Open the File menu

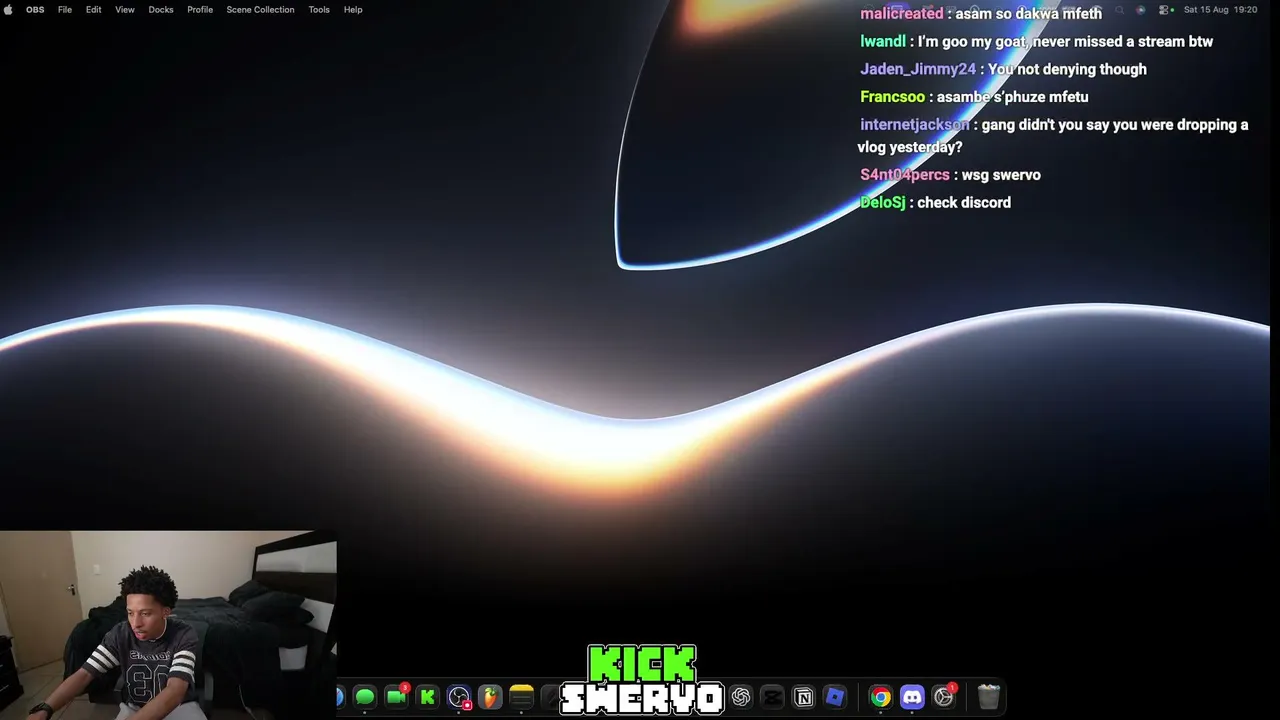(x=65, y=9)
